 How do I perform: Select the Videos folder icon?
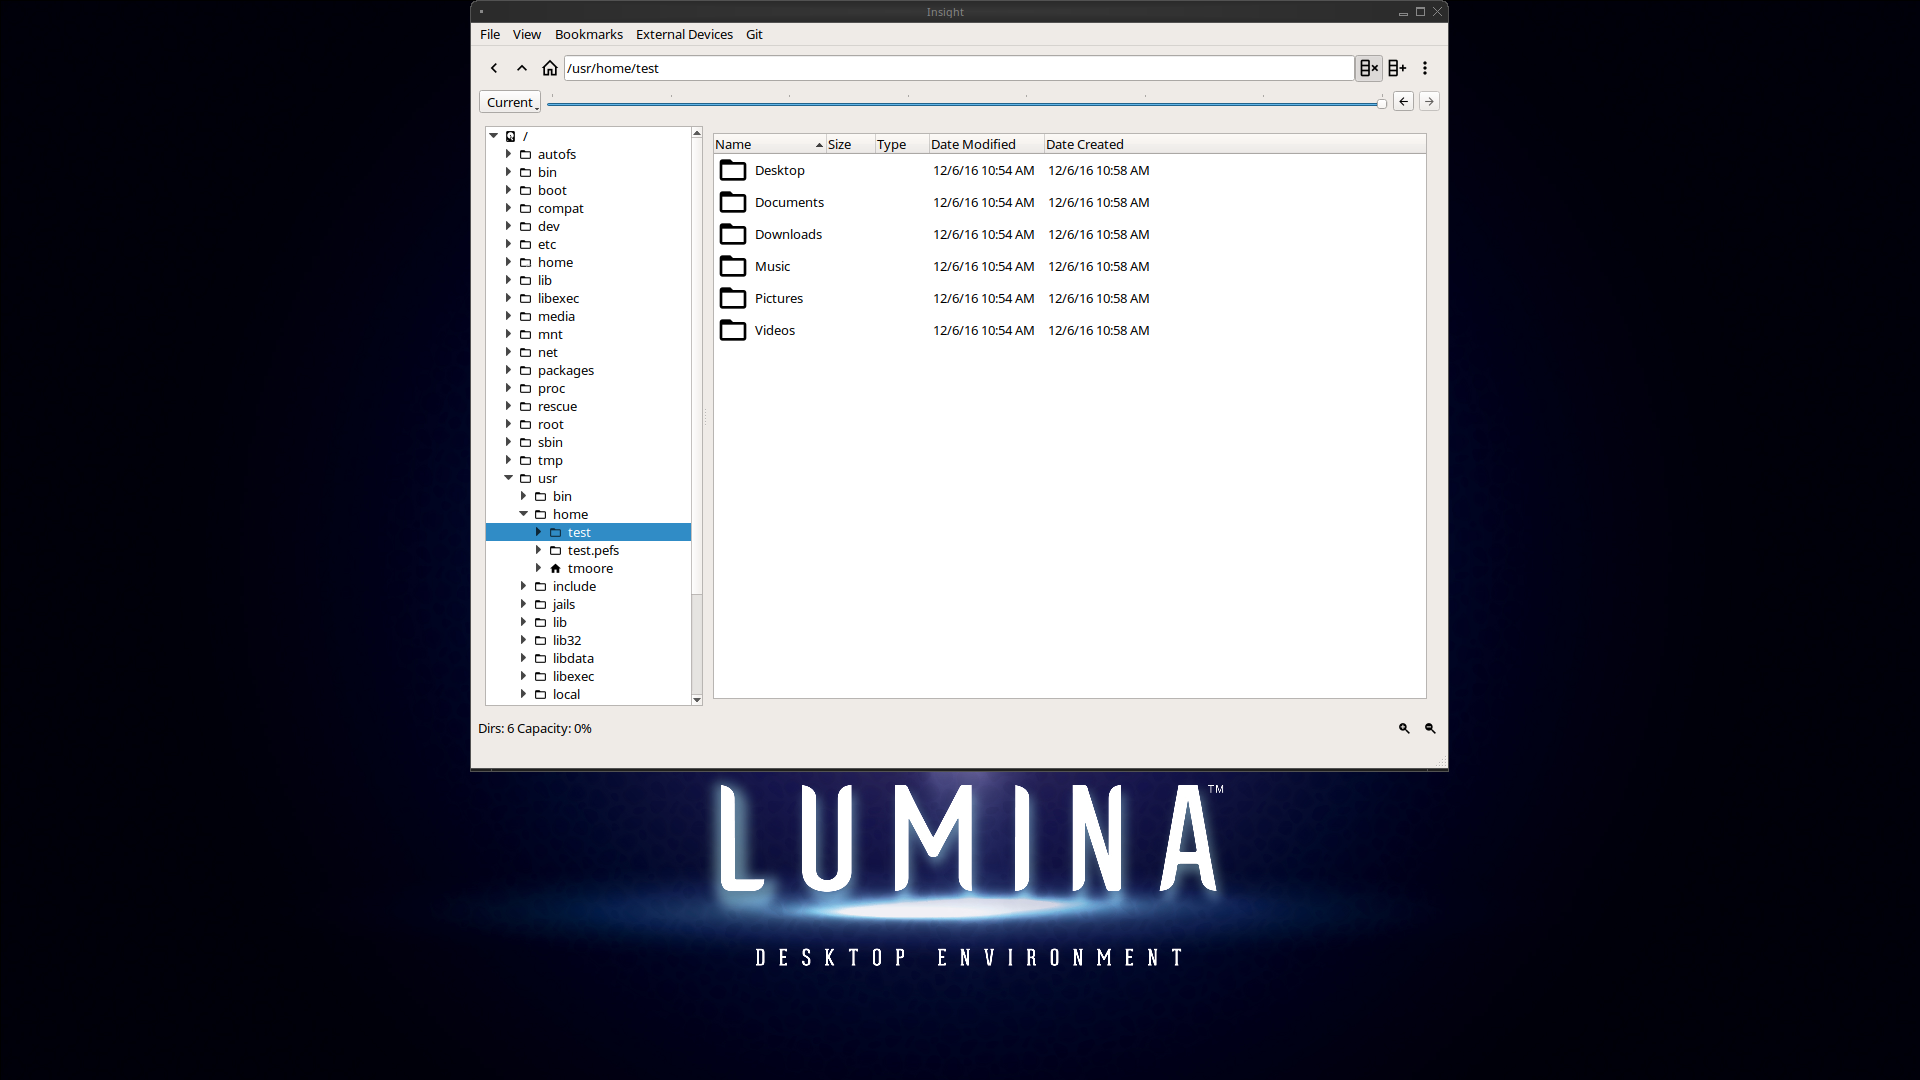733,330
